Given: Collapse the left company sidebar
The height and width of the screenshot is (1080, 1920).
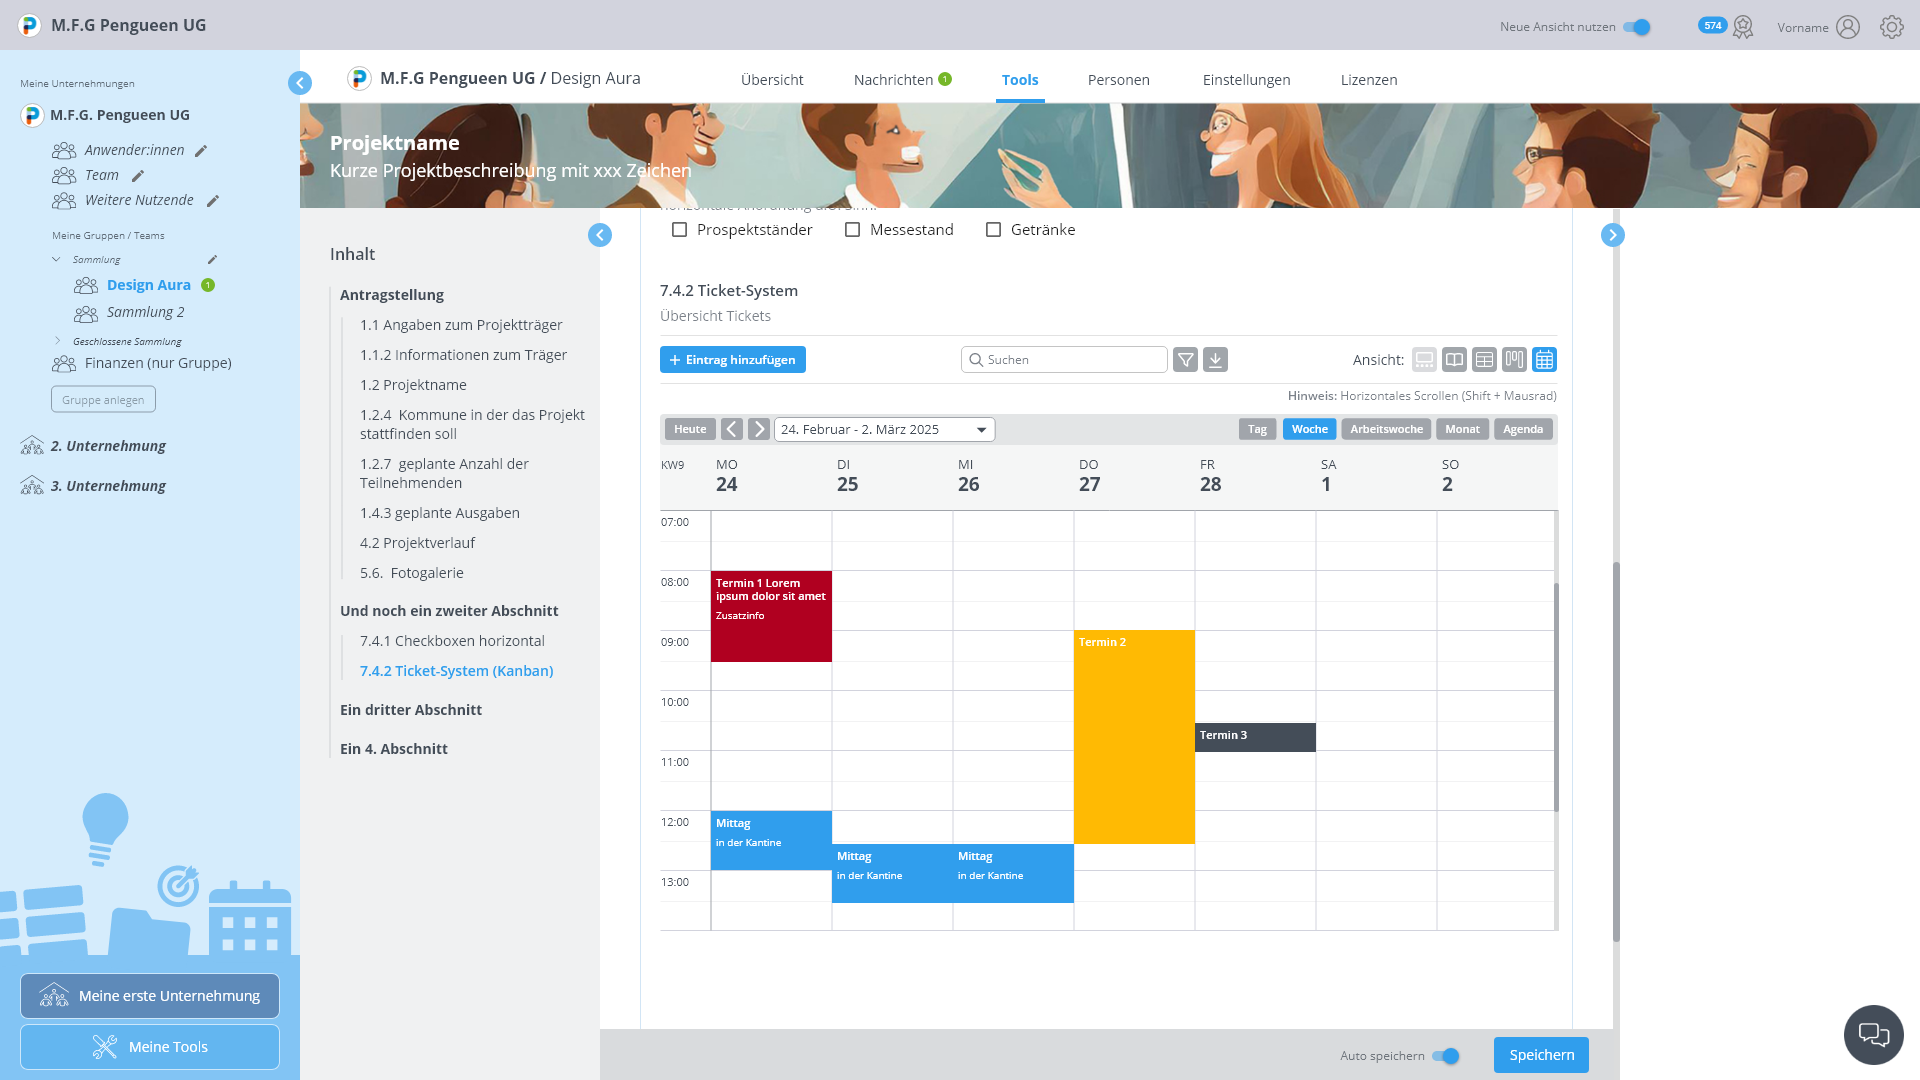Looking at the screenshot, I should coord(300,83).
